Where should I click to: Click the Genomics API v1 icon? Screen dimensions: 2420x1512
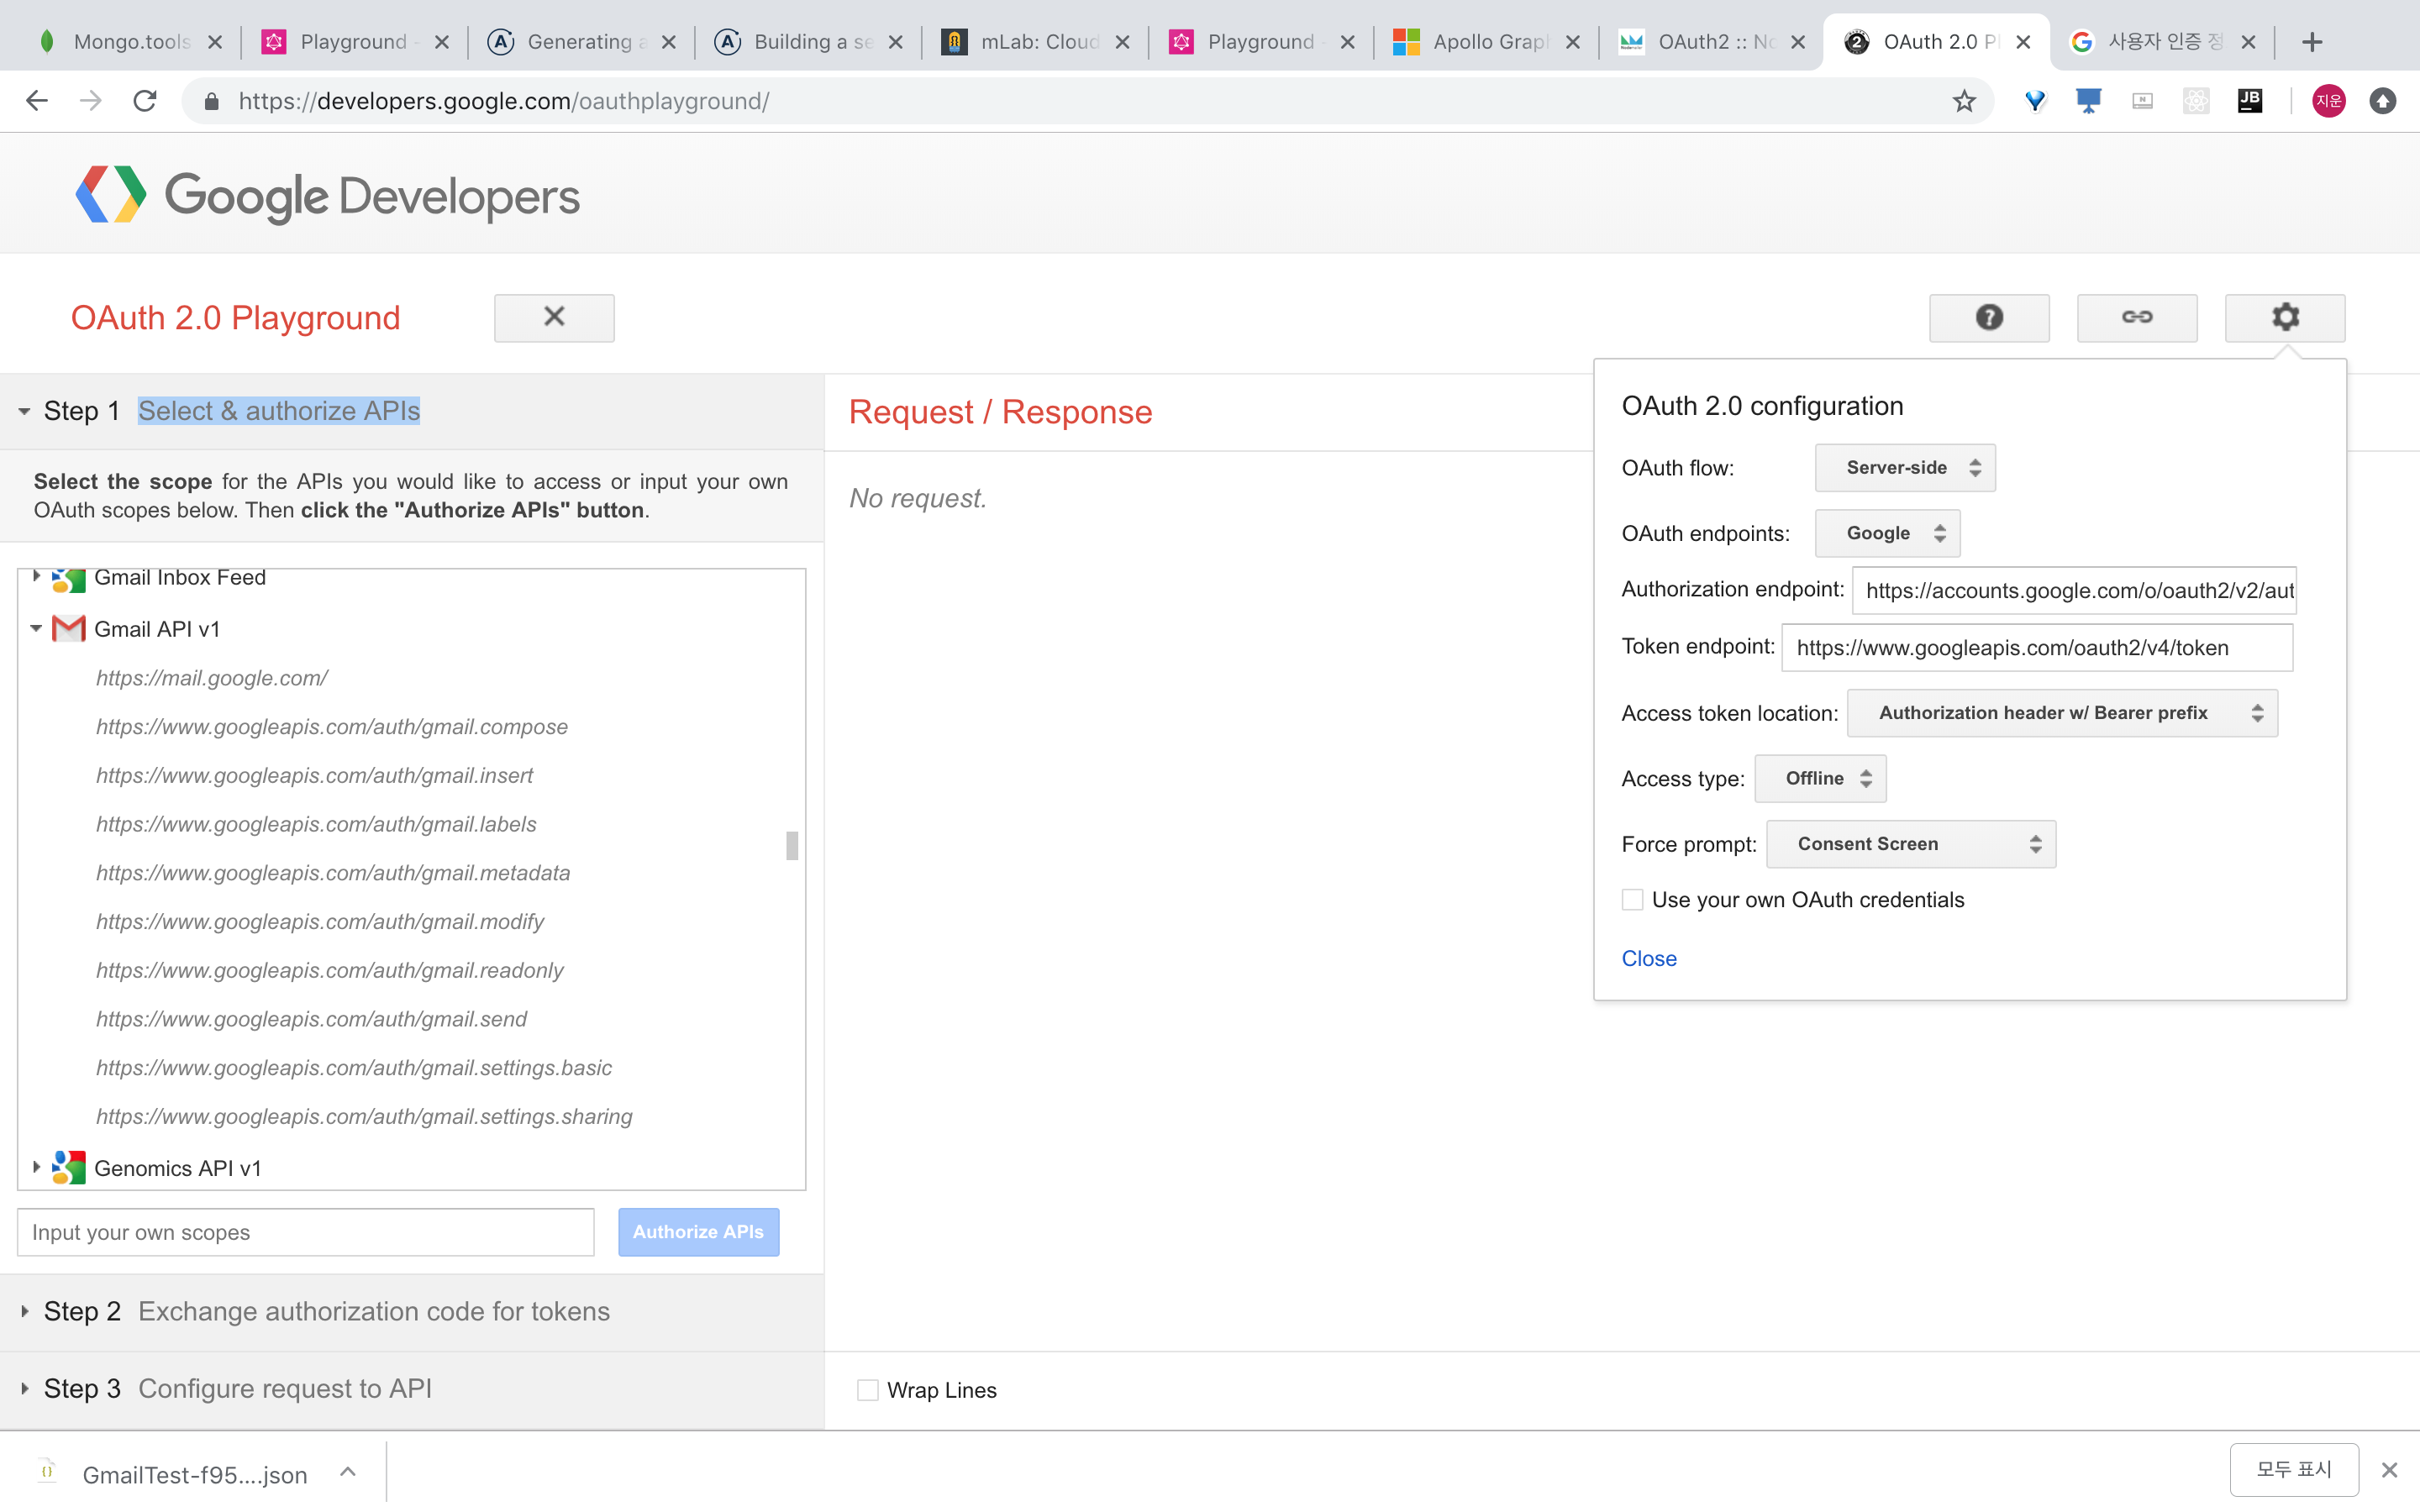(x=68, y=1167)
